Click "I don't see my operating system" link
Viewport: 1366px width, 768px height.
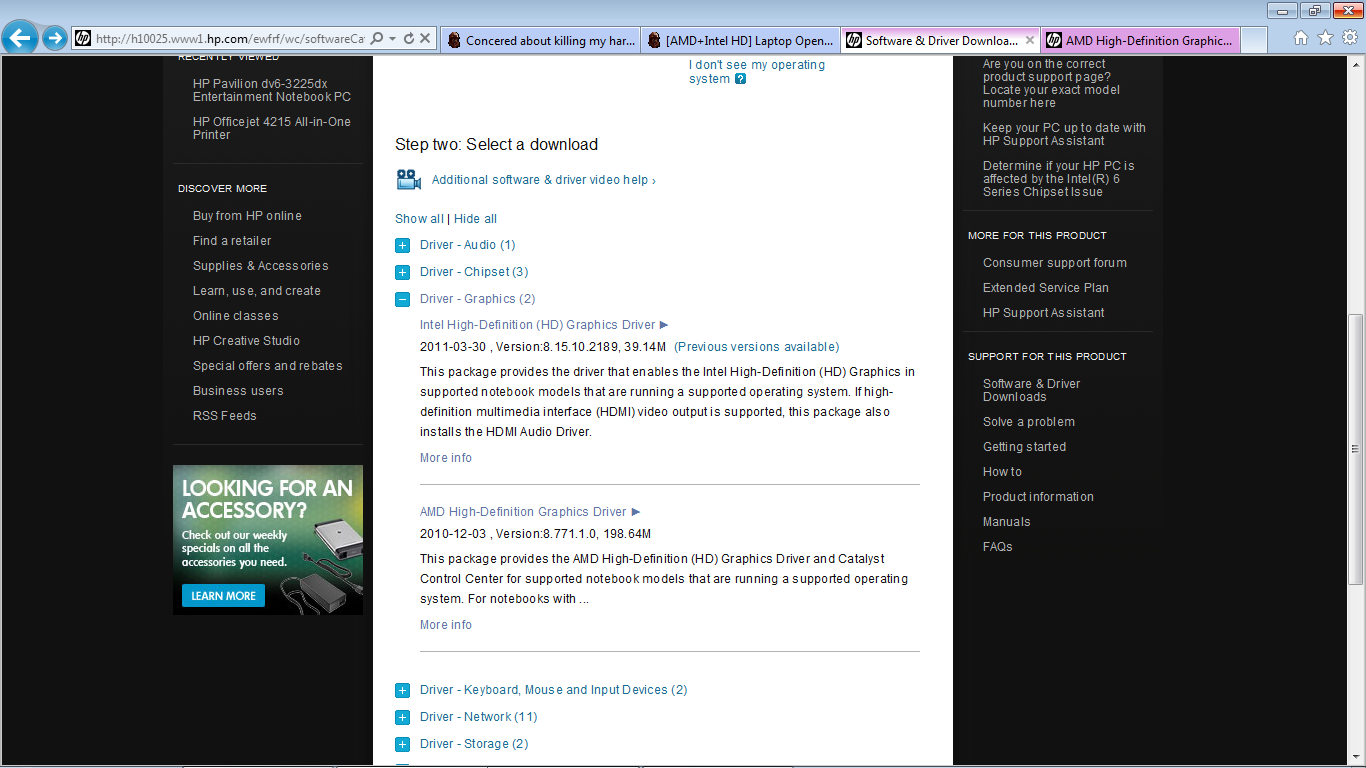(757, 72)
